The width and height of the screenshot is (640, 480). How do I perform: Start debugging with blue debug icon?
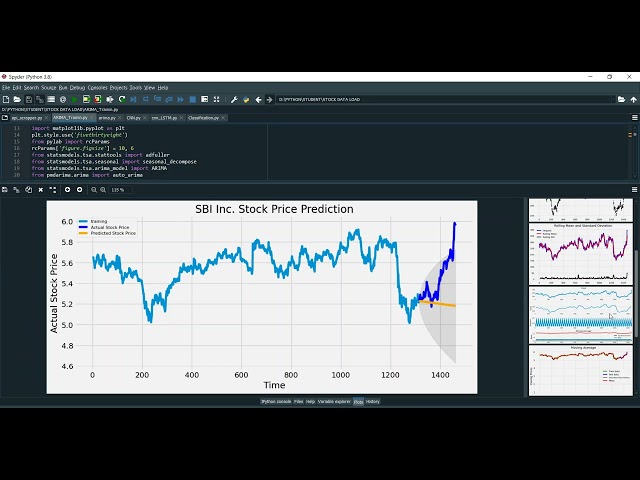133,99
